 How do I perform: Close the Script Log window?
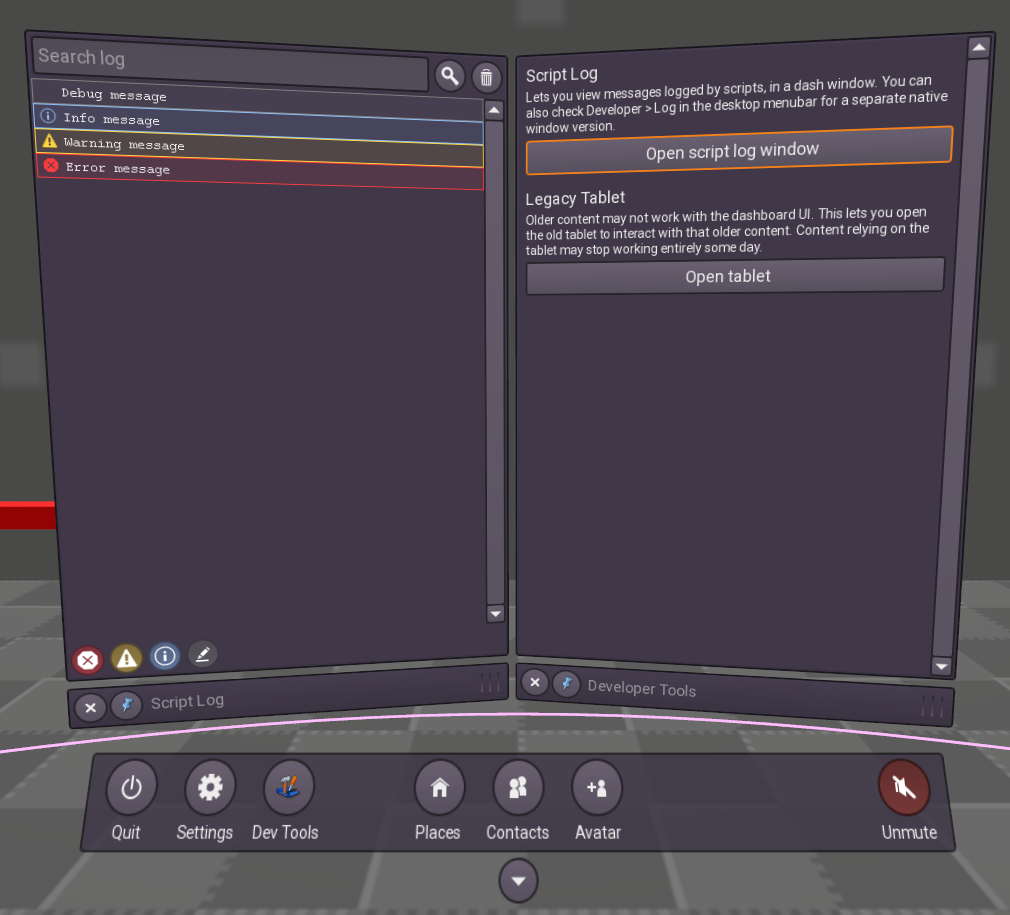pyautogui.click(x=91, y=708)
